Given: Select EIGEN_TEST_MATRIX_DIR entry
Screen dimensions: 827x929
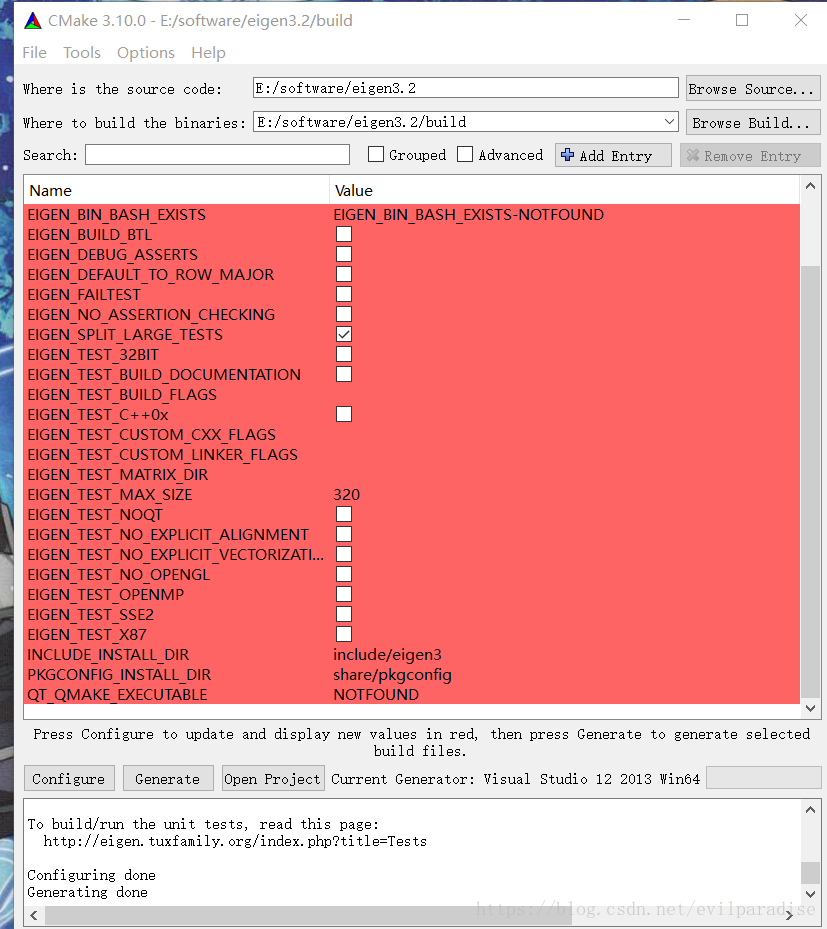Looking at the screenshot, I should (118, 475).
